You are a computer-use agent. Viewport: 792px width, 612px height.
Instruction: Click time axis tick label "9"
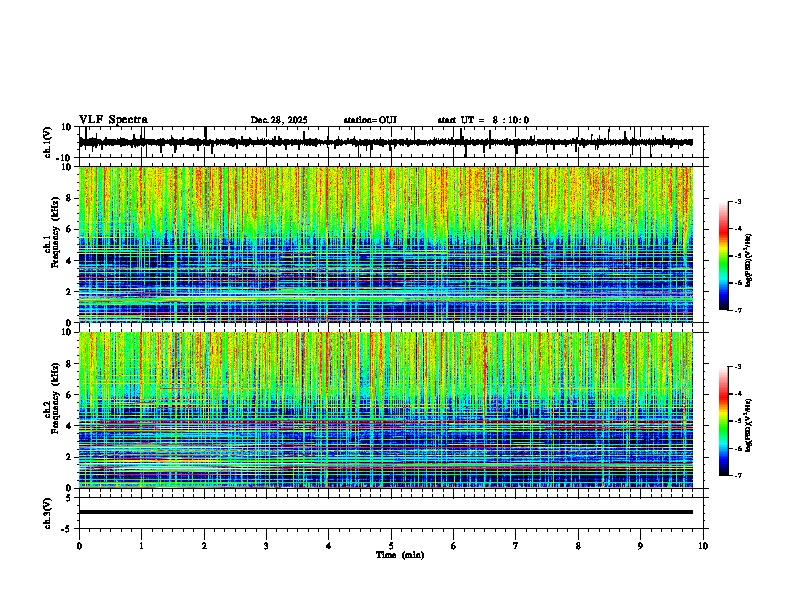[640, 546]
